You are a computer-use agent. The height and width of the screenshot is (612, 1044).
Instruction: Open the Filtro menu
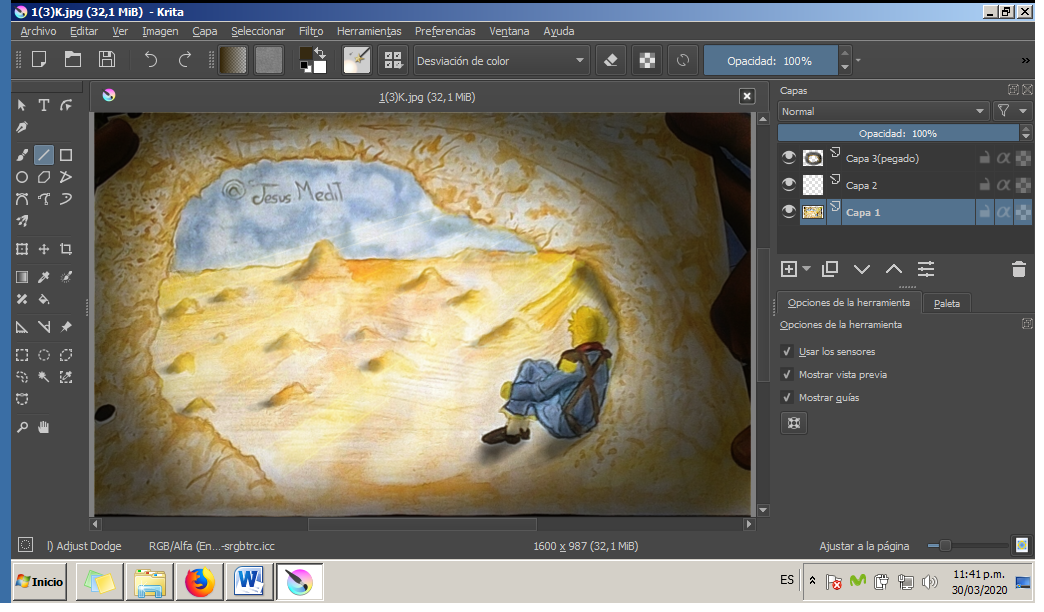(310, 31)
